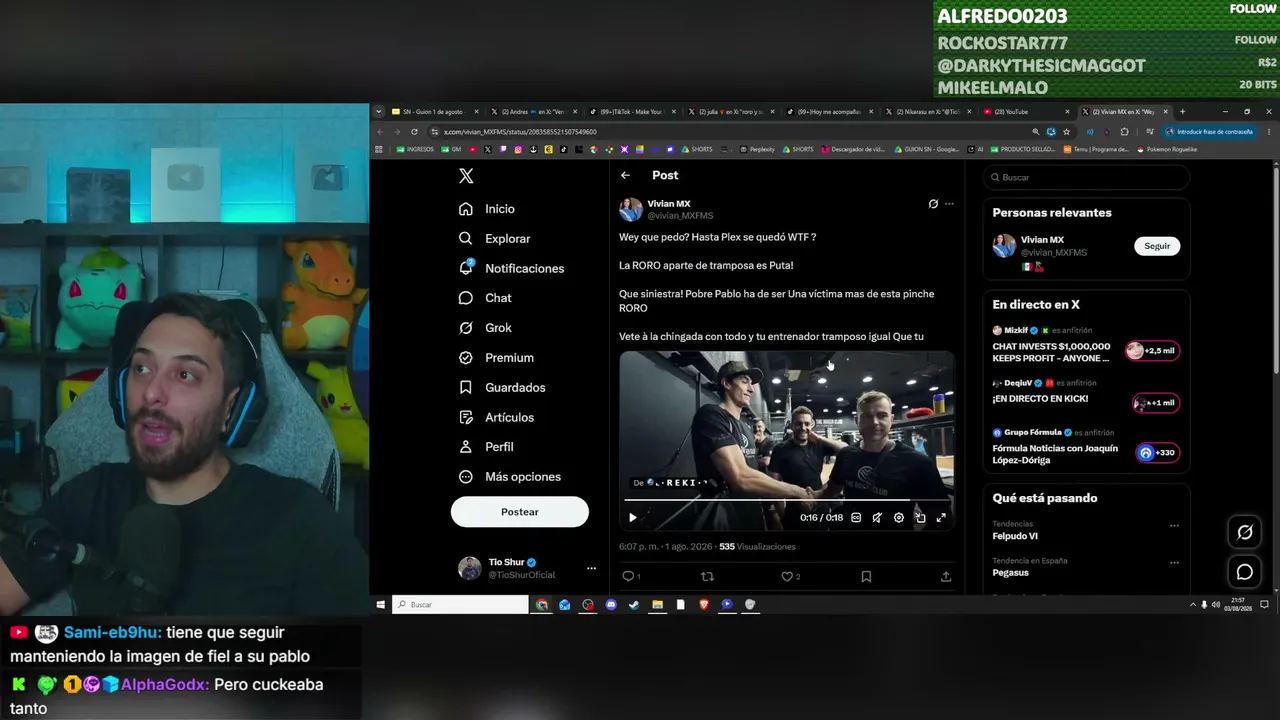Open Guardados bookmarks in the sidebar
Viewport: 1280px width, 720px height.
pos(501,387)
